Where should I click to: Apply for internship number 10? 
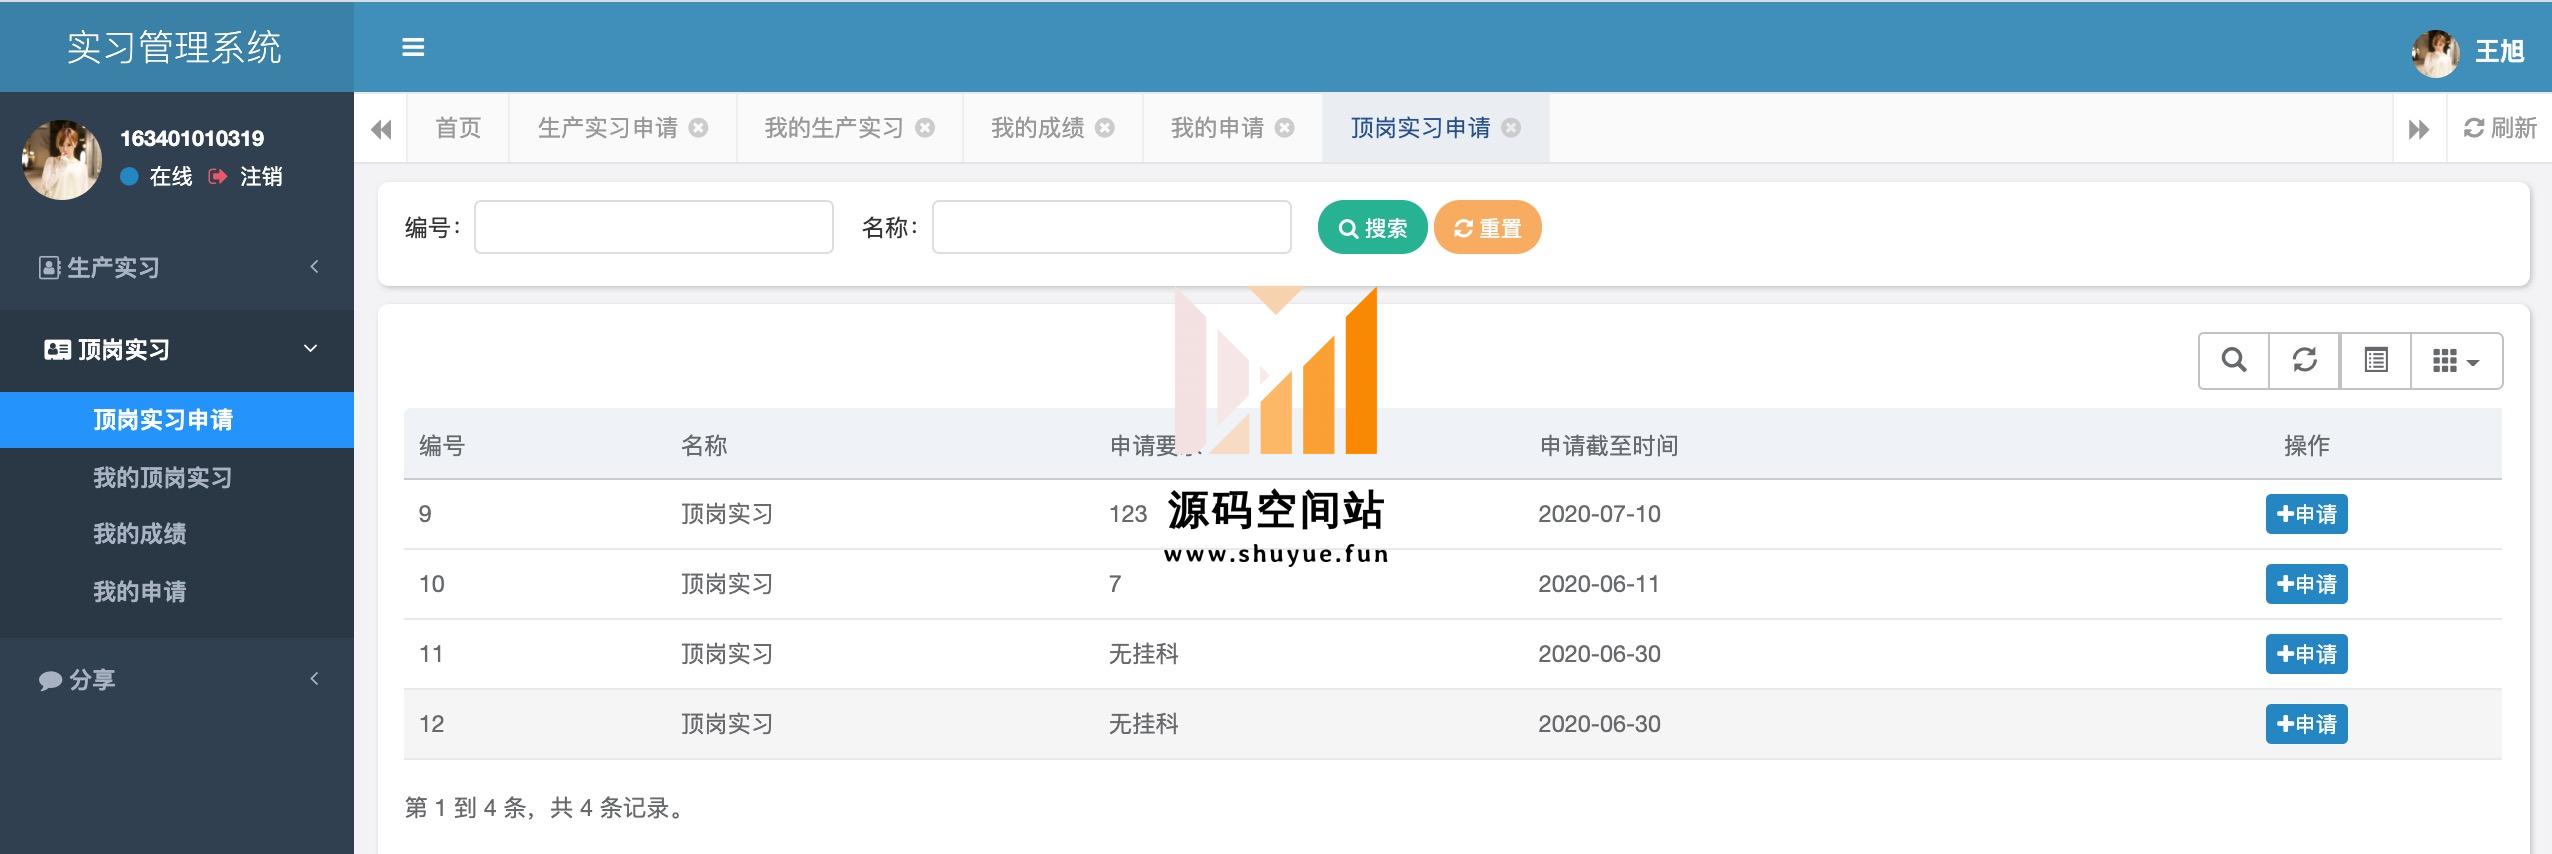(2306, 584)
